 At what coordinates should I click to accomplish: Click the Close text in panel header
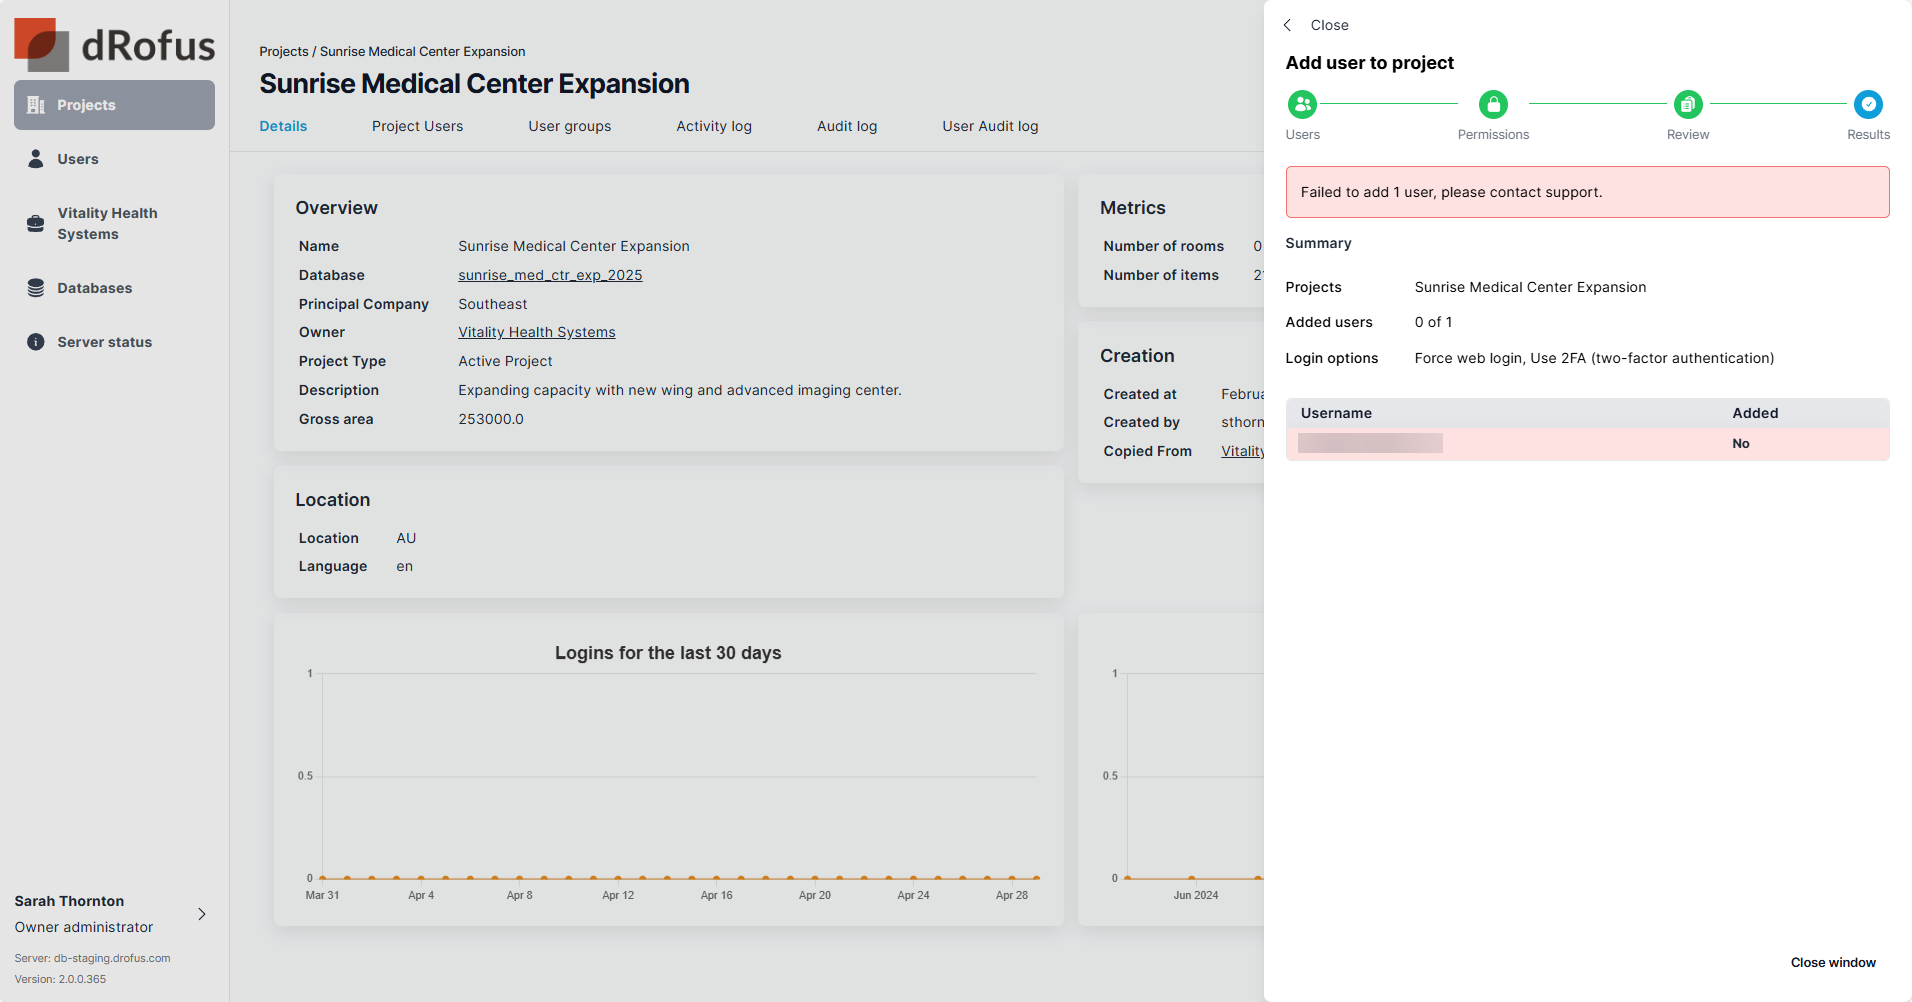pos(1329,25)
